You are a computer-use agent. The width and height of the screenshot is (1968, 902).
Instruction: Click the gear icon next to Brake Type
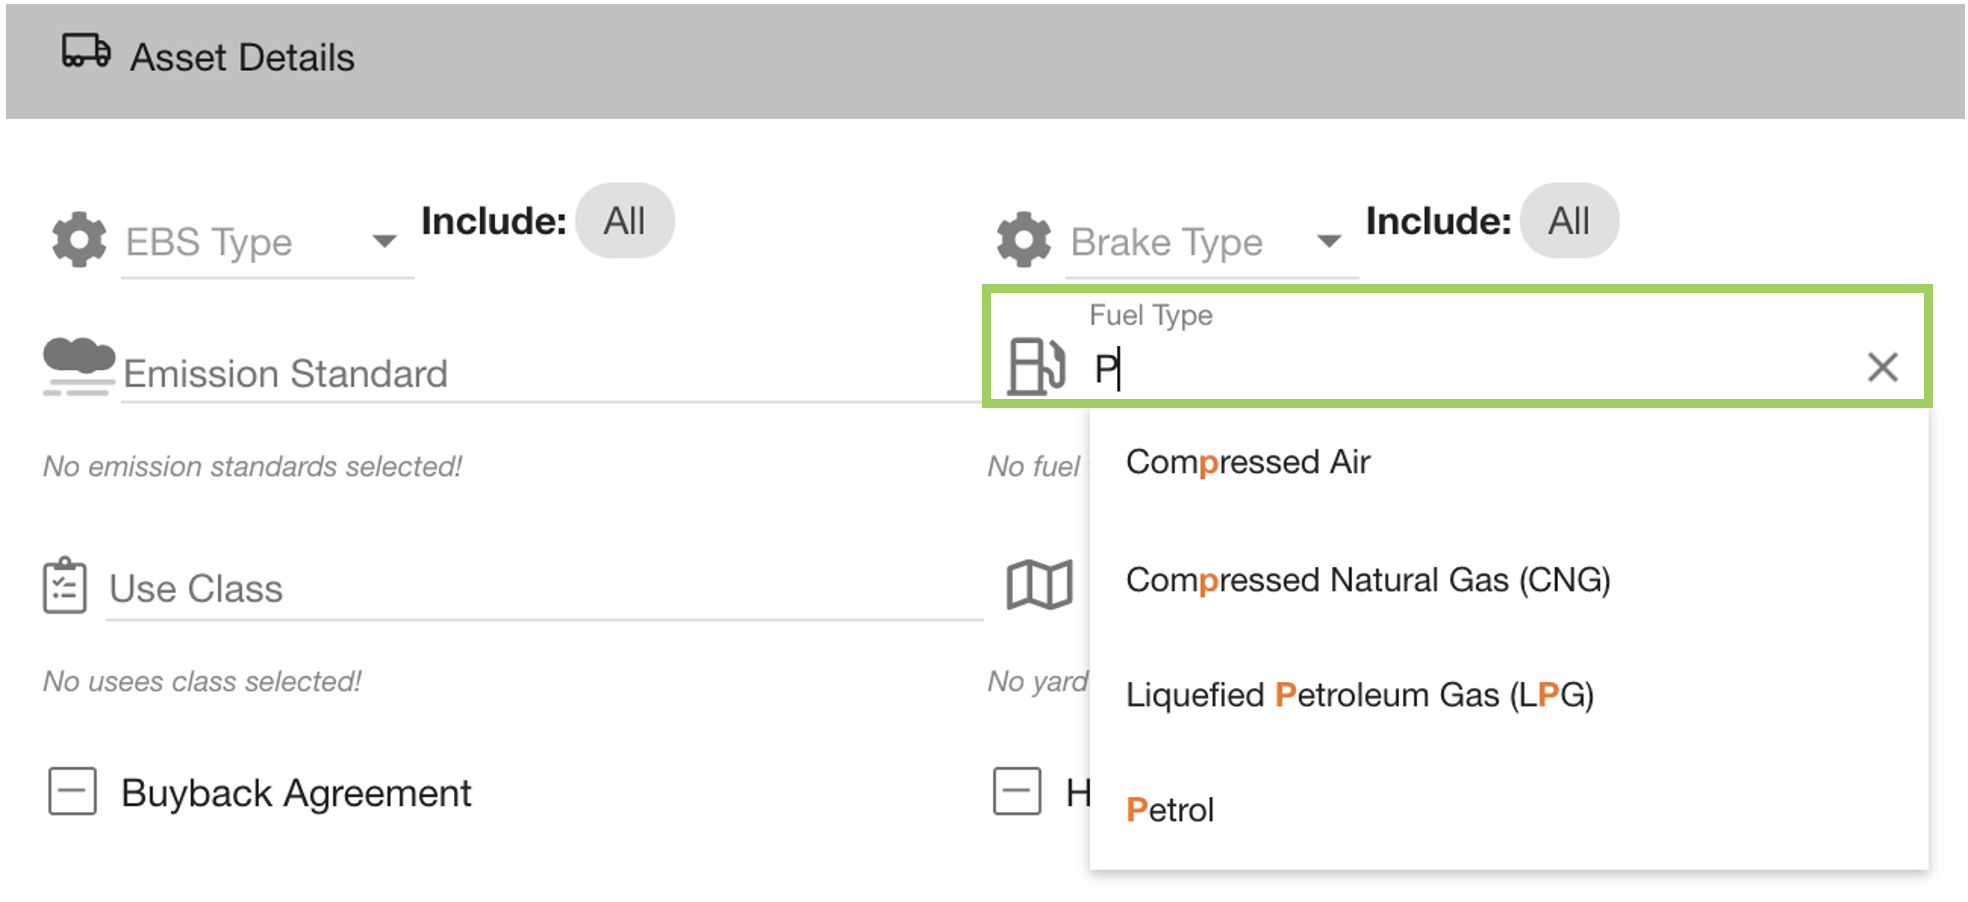[x=1024, y=240]
